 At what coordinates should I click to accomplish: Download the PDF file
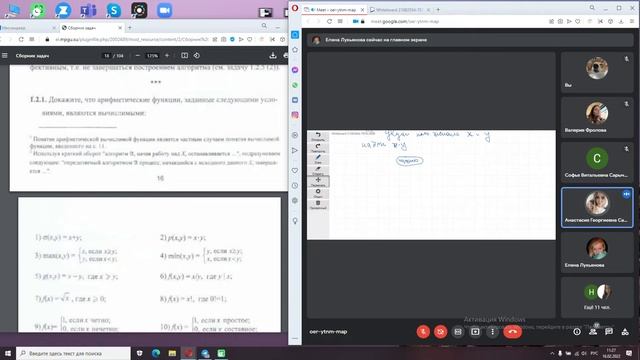point(273,56)
